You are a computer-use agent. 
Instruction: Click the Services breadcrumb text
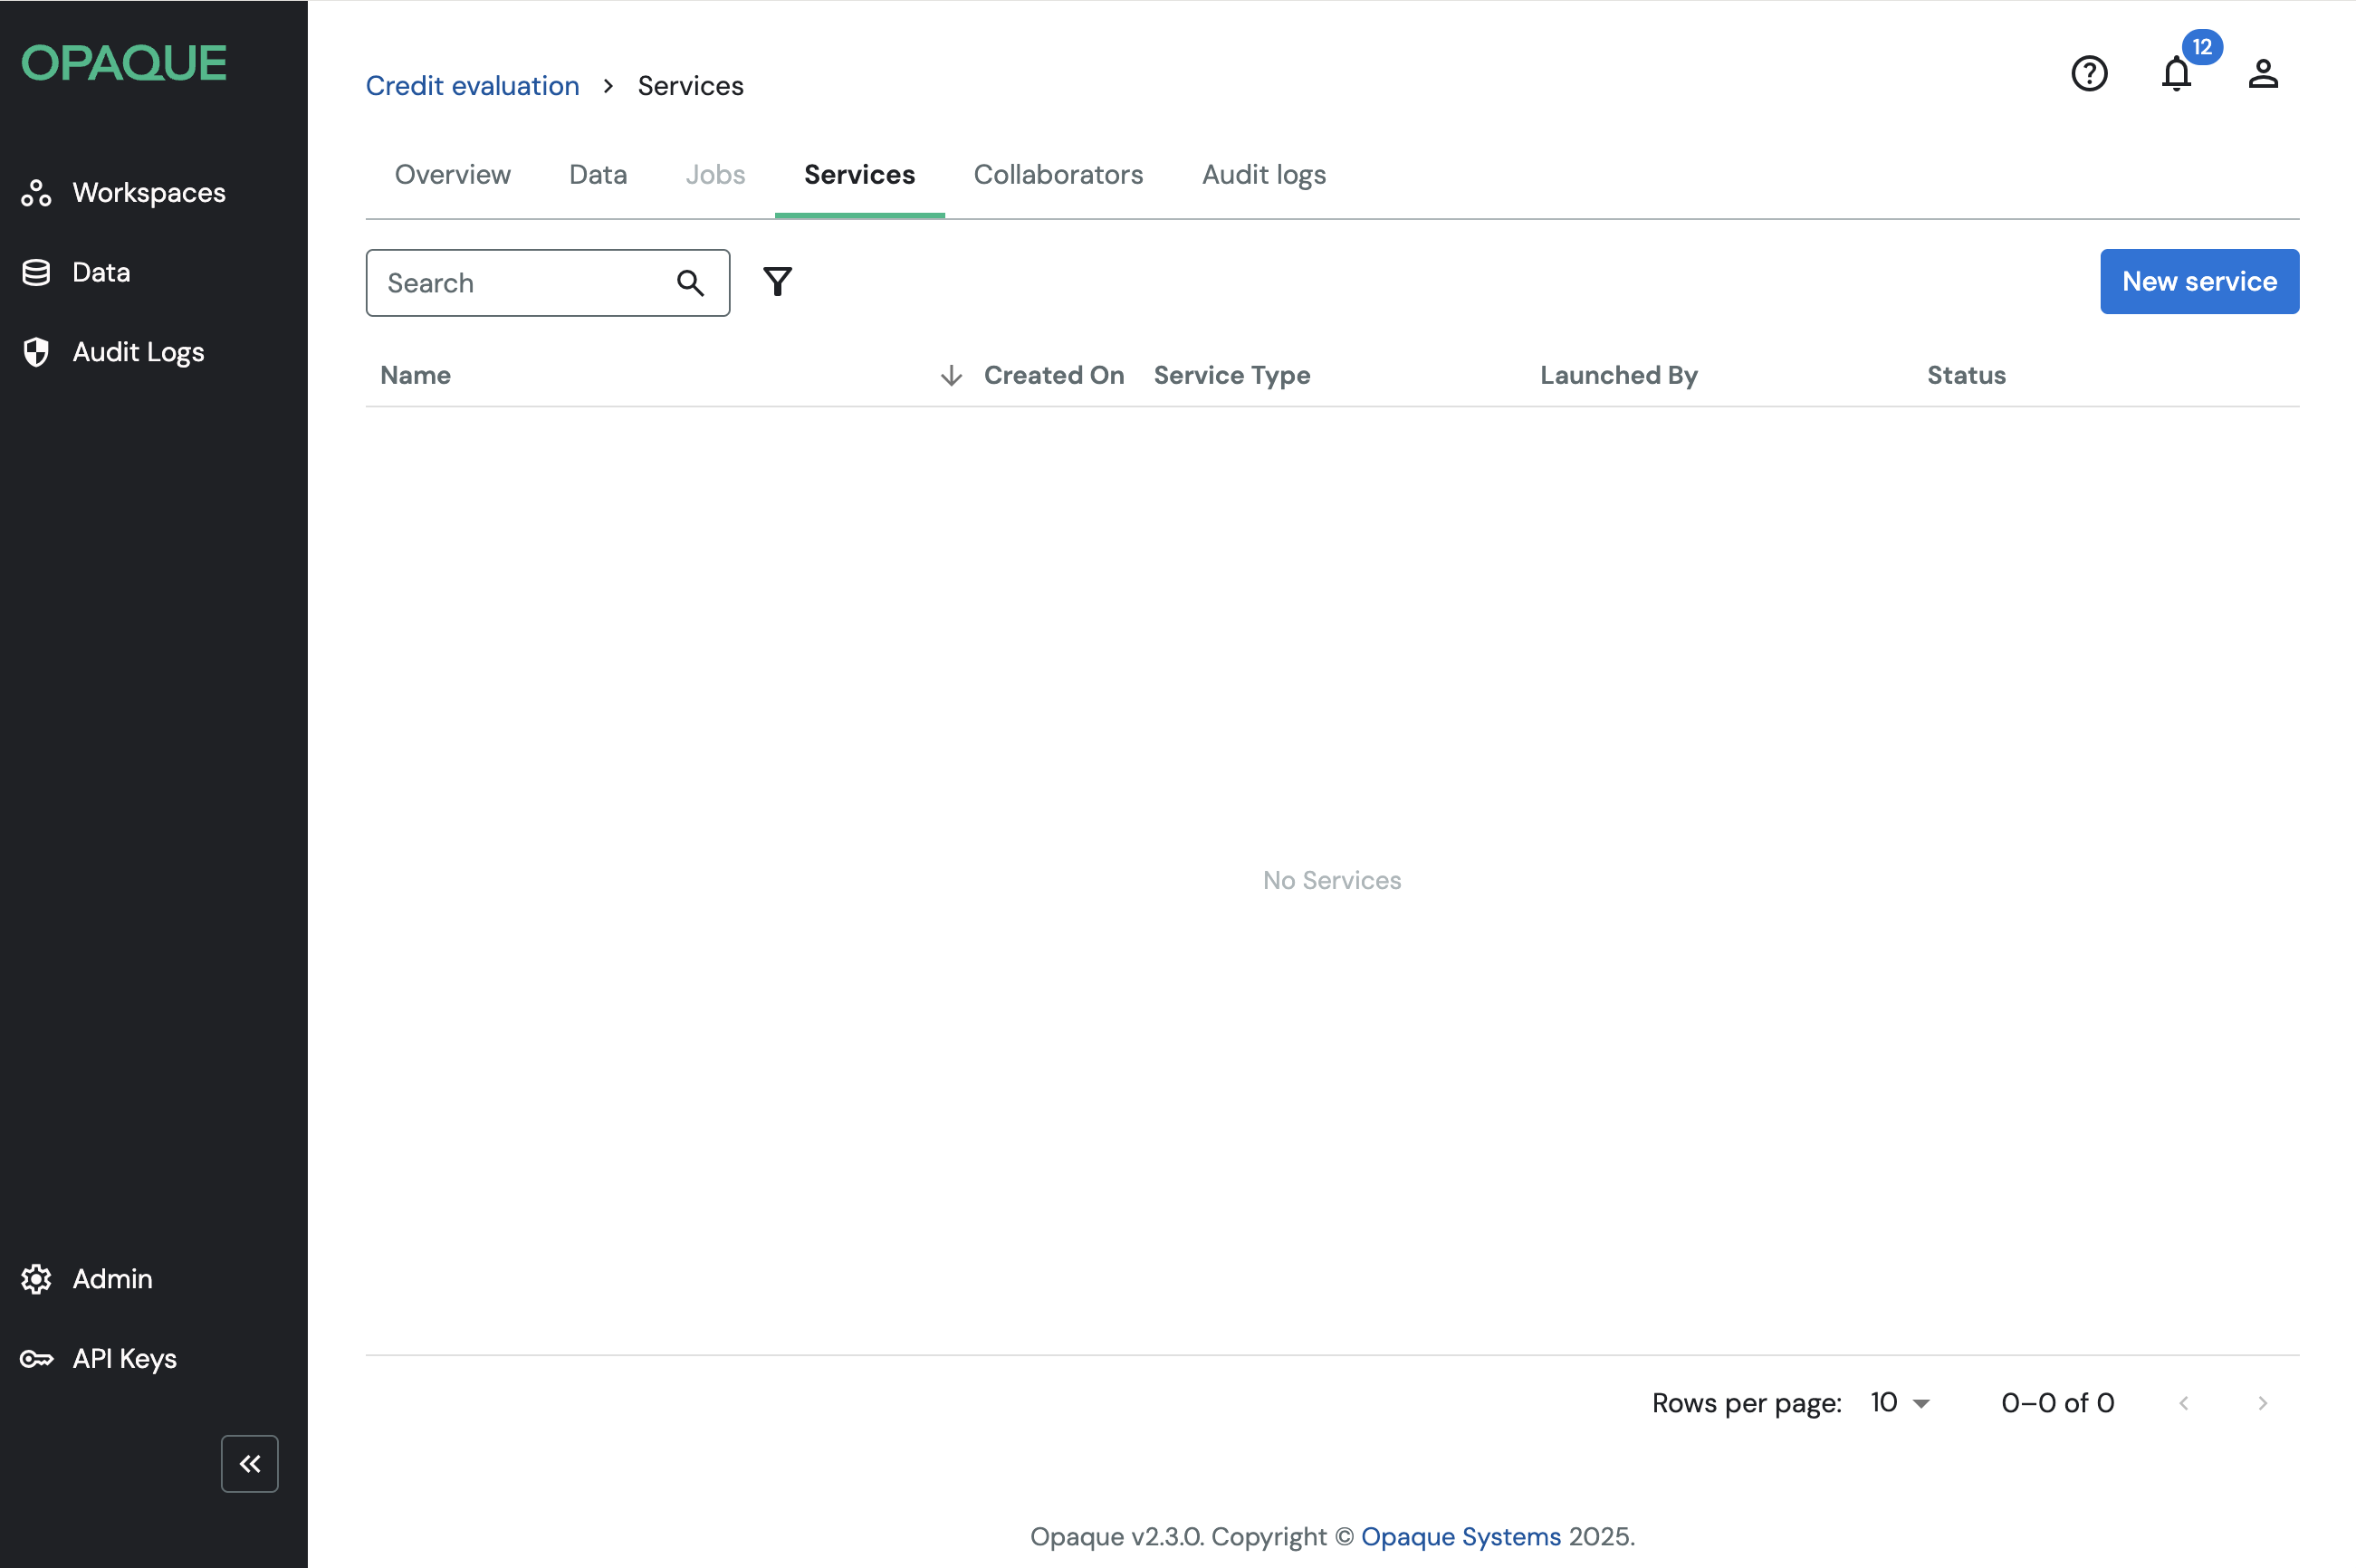point(691,86)
